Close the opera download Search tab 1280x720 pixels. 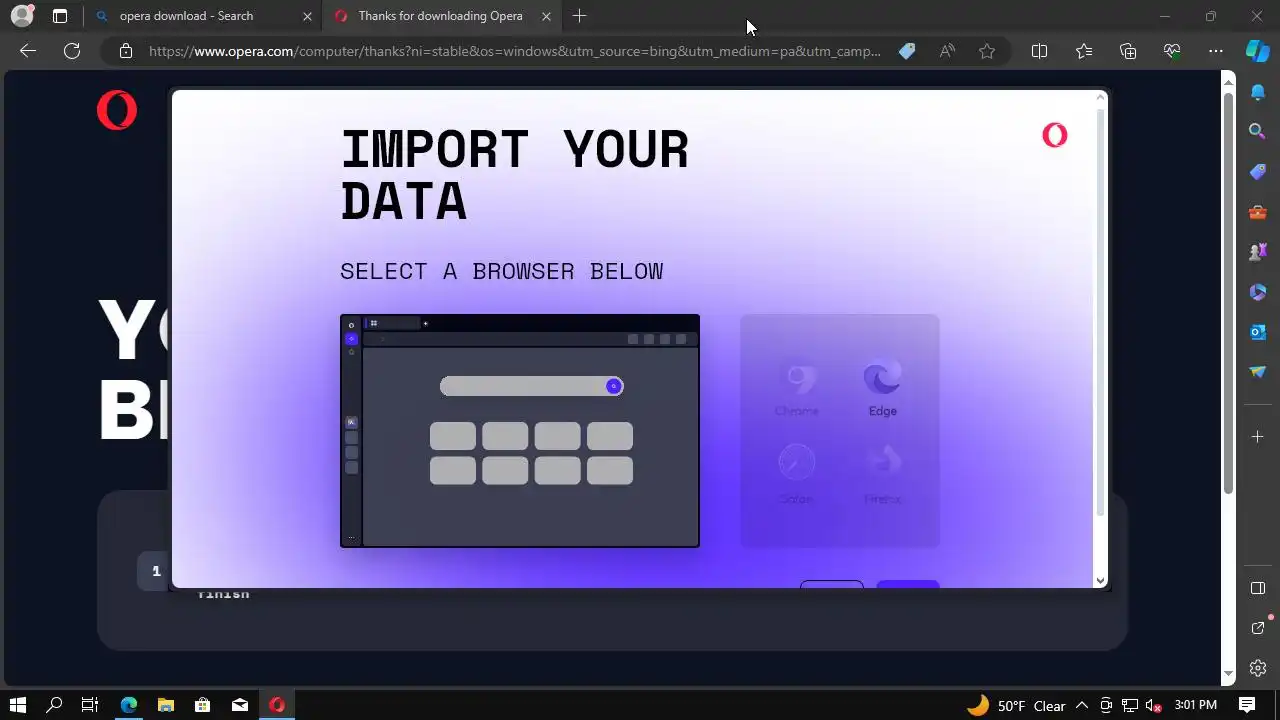pos(307,16)
